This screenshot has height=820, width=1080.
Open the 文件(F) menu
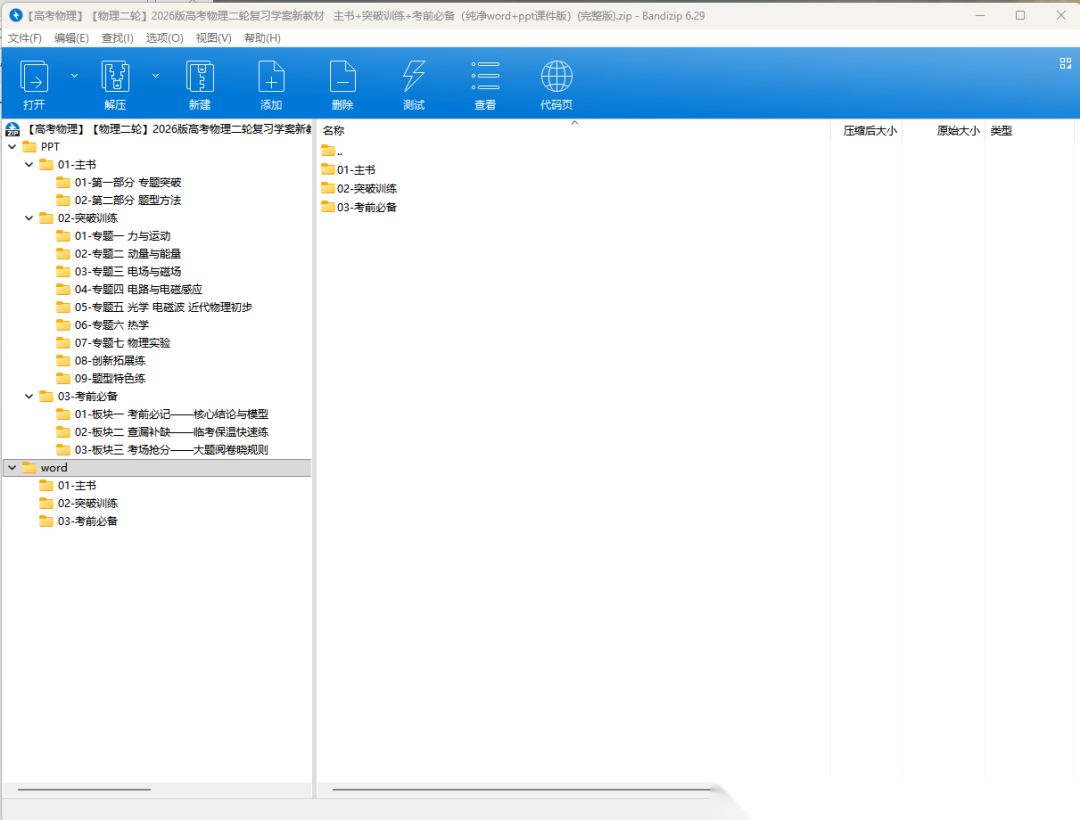click(25, 38)
